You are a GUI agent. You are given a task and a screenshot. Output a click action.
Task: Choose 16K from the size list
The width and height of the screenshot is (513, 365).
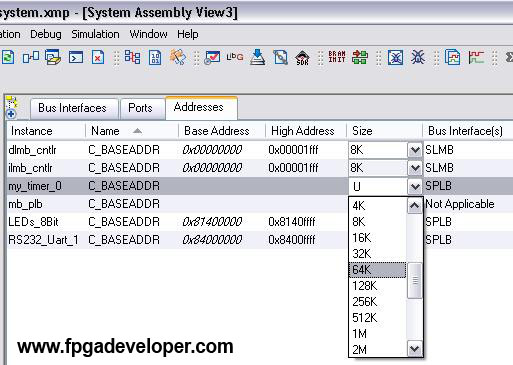378,238
